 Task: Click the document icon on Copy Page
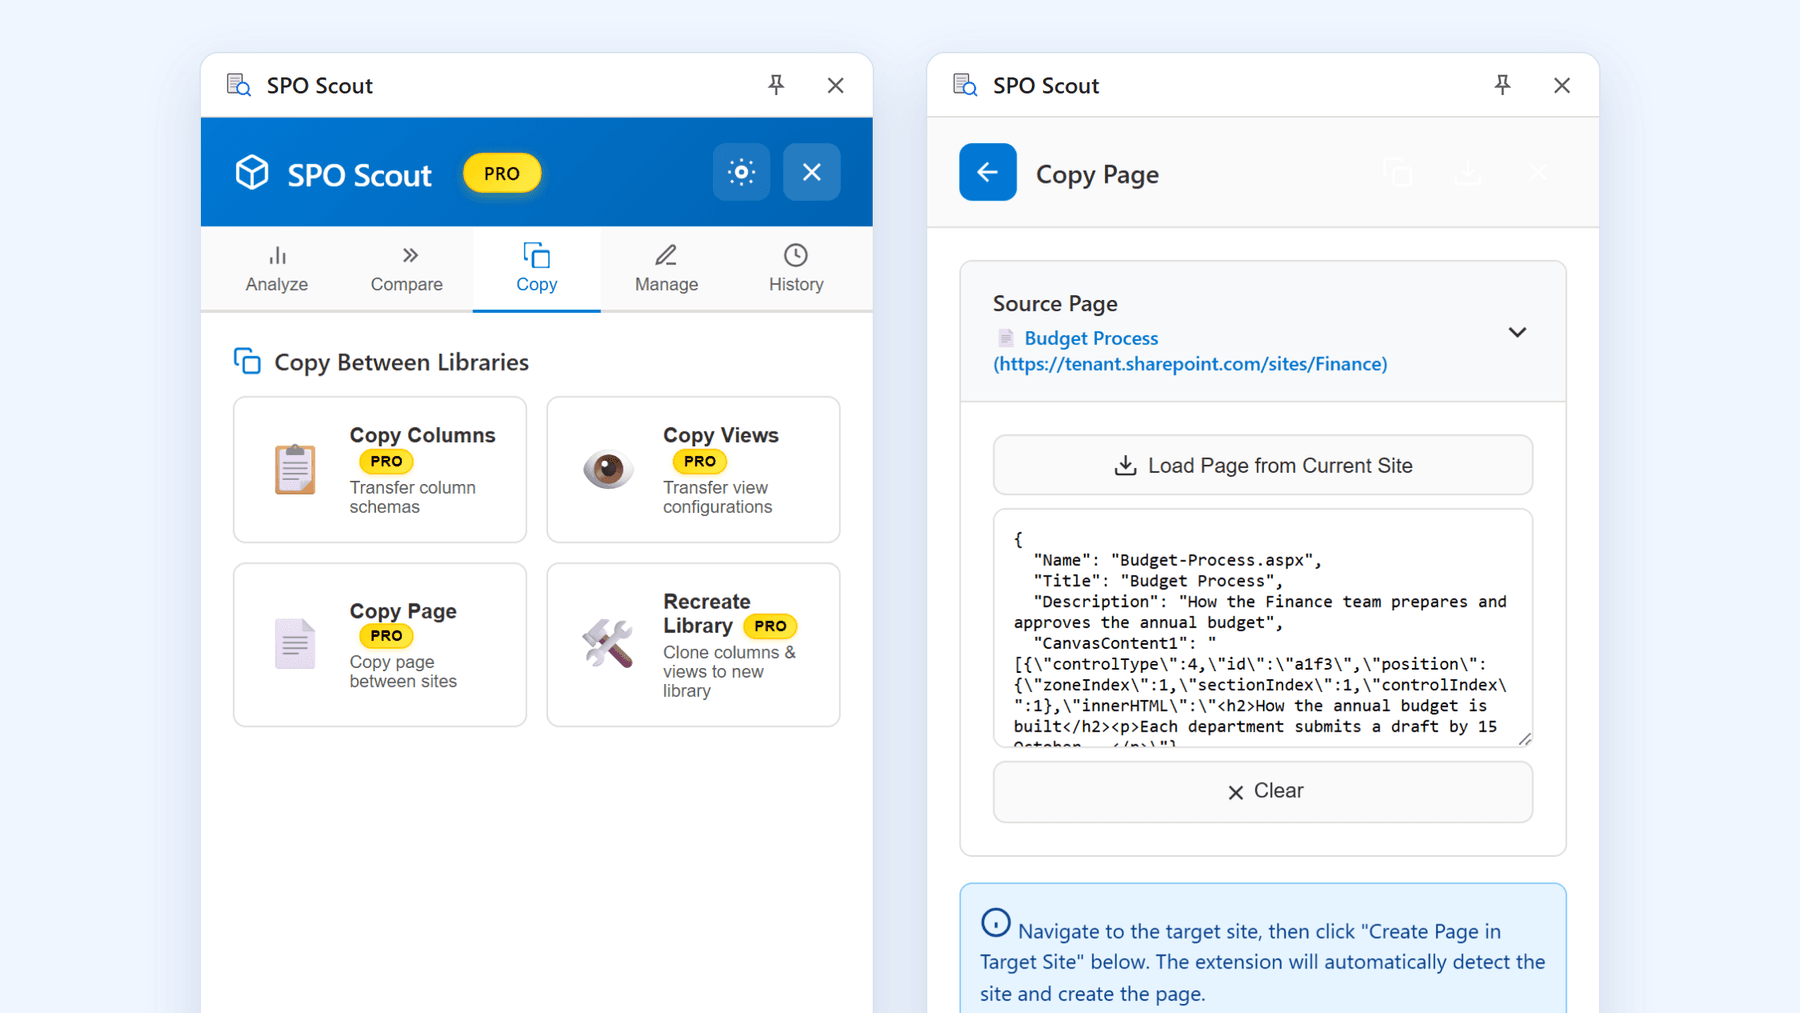pos(295,644)
